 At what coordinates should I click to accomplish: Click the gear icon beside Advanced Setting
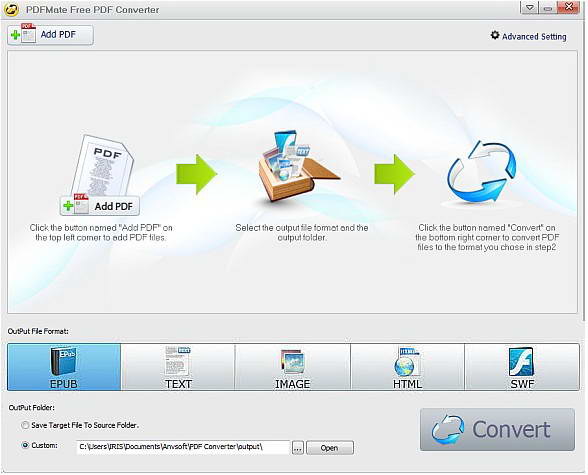point(495,36)
